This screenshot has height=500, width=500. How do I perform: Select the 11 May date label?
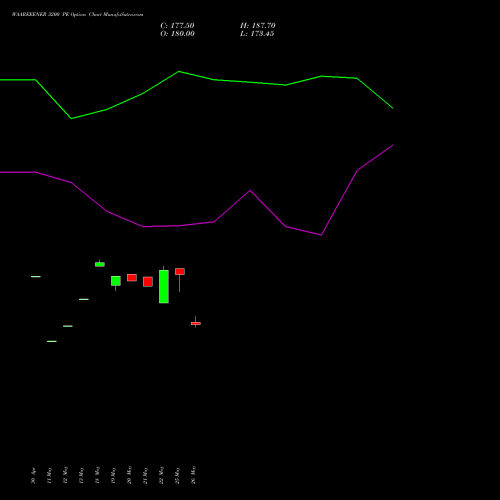pos(49,476)
